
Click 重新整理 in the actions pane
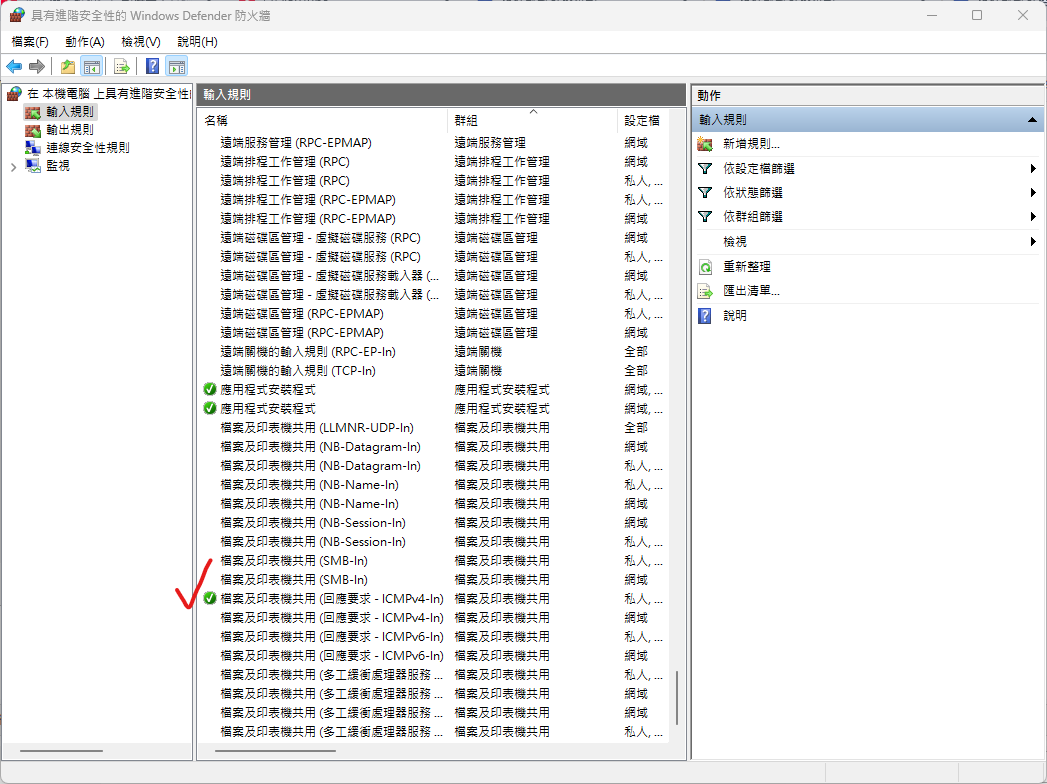pyautogui.click(x=747, y=267)
